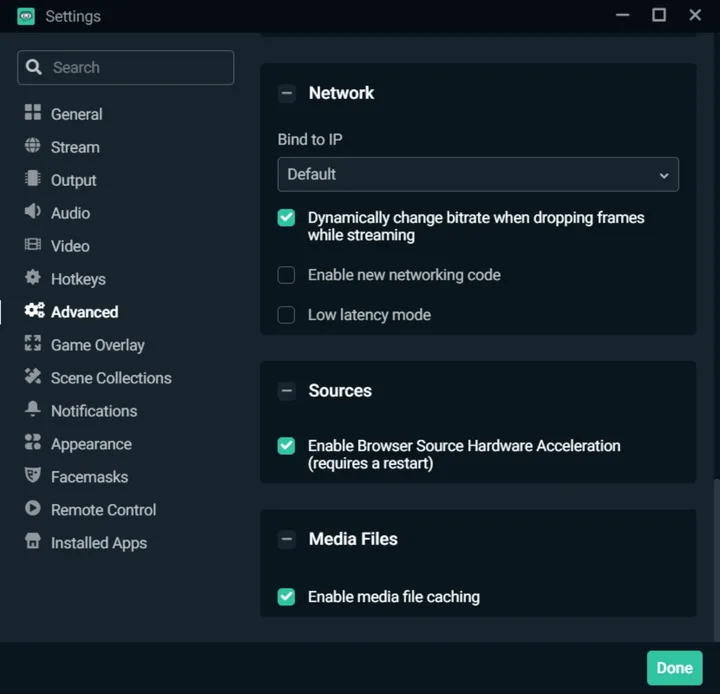The height and width of the screenshot is (694, 720).
Task: Click the Hotkeys gear icon
Action: 33,277
